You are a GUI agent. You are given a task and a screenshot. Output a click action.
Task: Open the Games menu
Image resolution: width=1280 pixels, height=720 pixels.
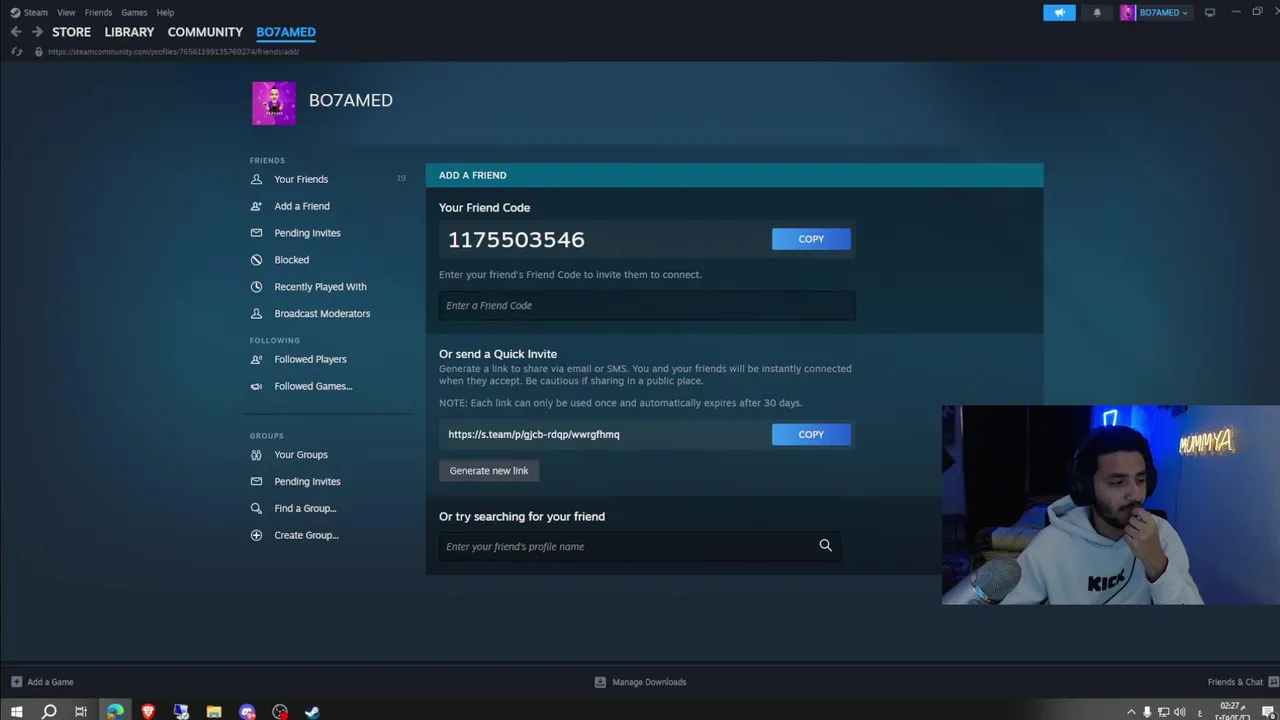pyautogui.click(x=134, y=13)
